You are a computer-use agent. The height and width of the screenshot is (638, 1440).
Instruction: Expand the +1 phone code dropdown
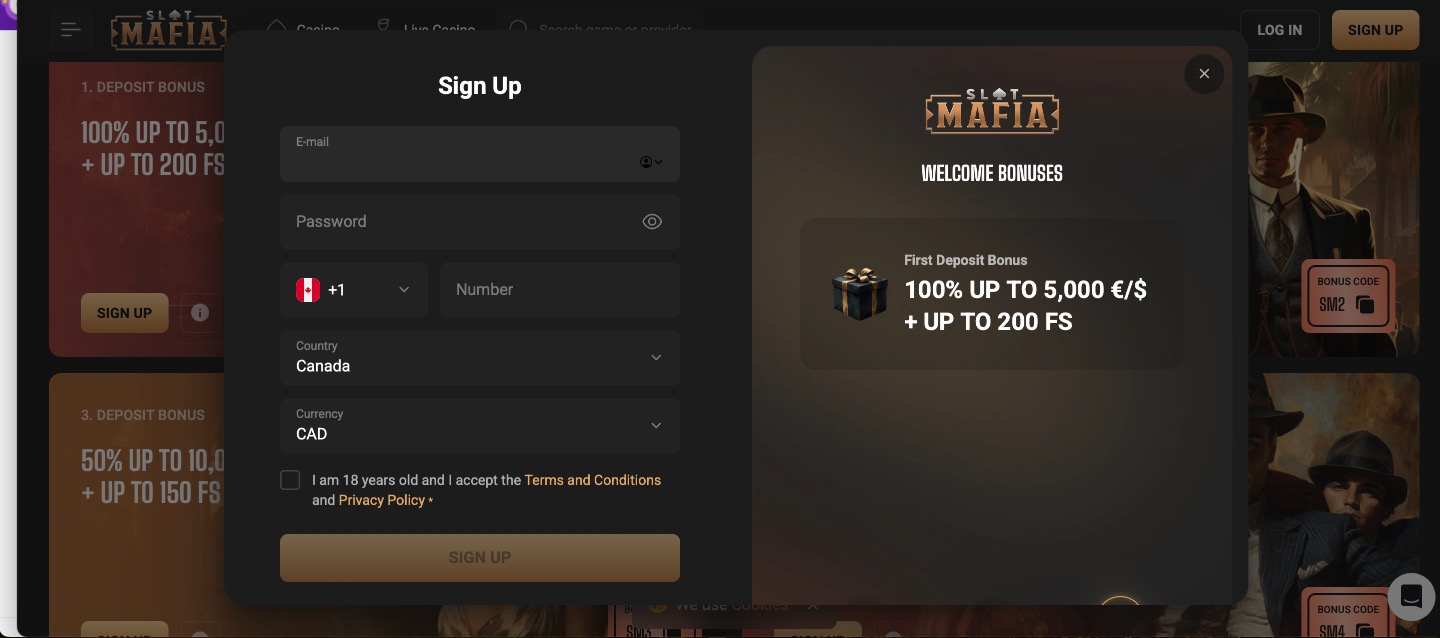point(354,290)
